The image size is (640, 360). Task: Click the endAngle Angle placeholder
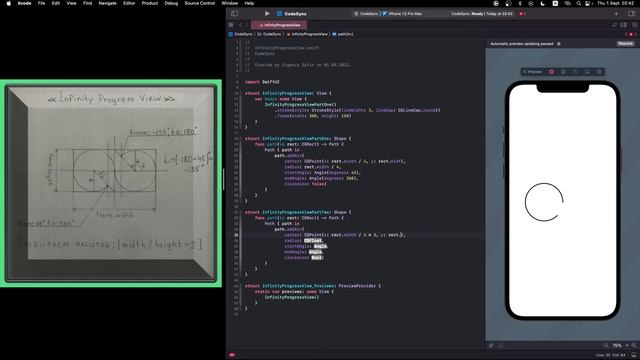316,252
